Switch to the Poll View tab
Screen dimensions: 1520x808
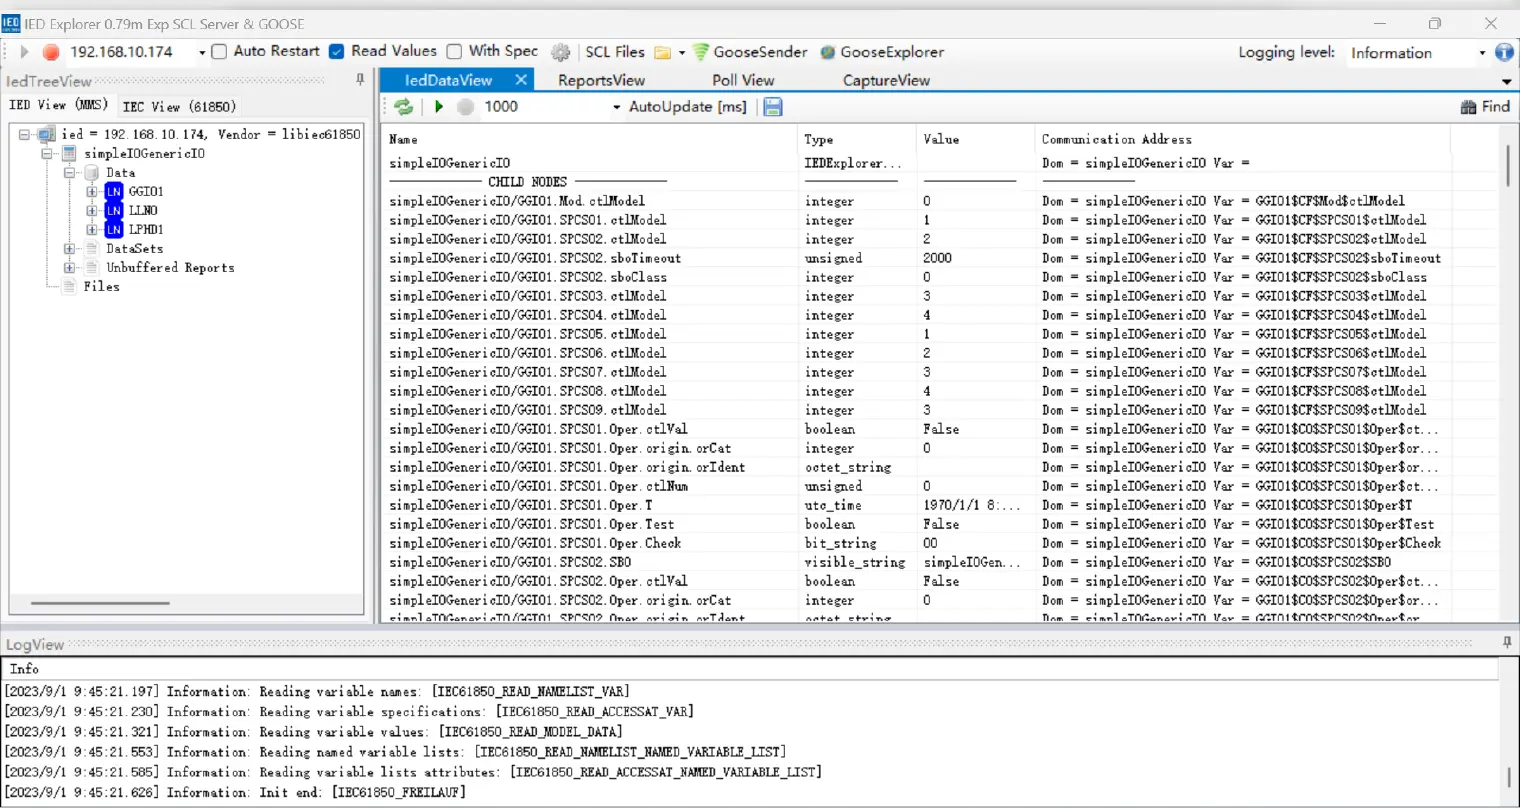point(743,80)
